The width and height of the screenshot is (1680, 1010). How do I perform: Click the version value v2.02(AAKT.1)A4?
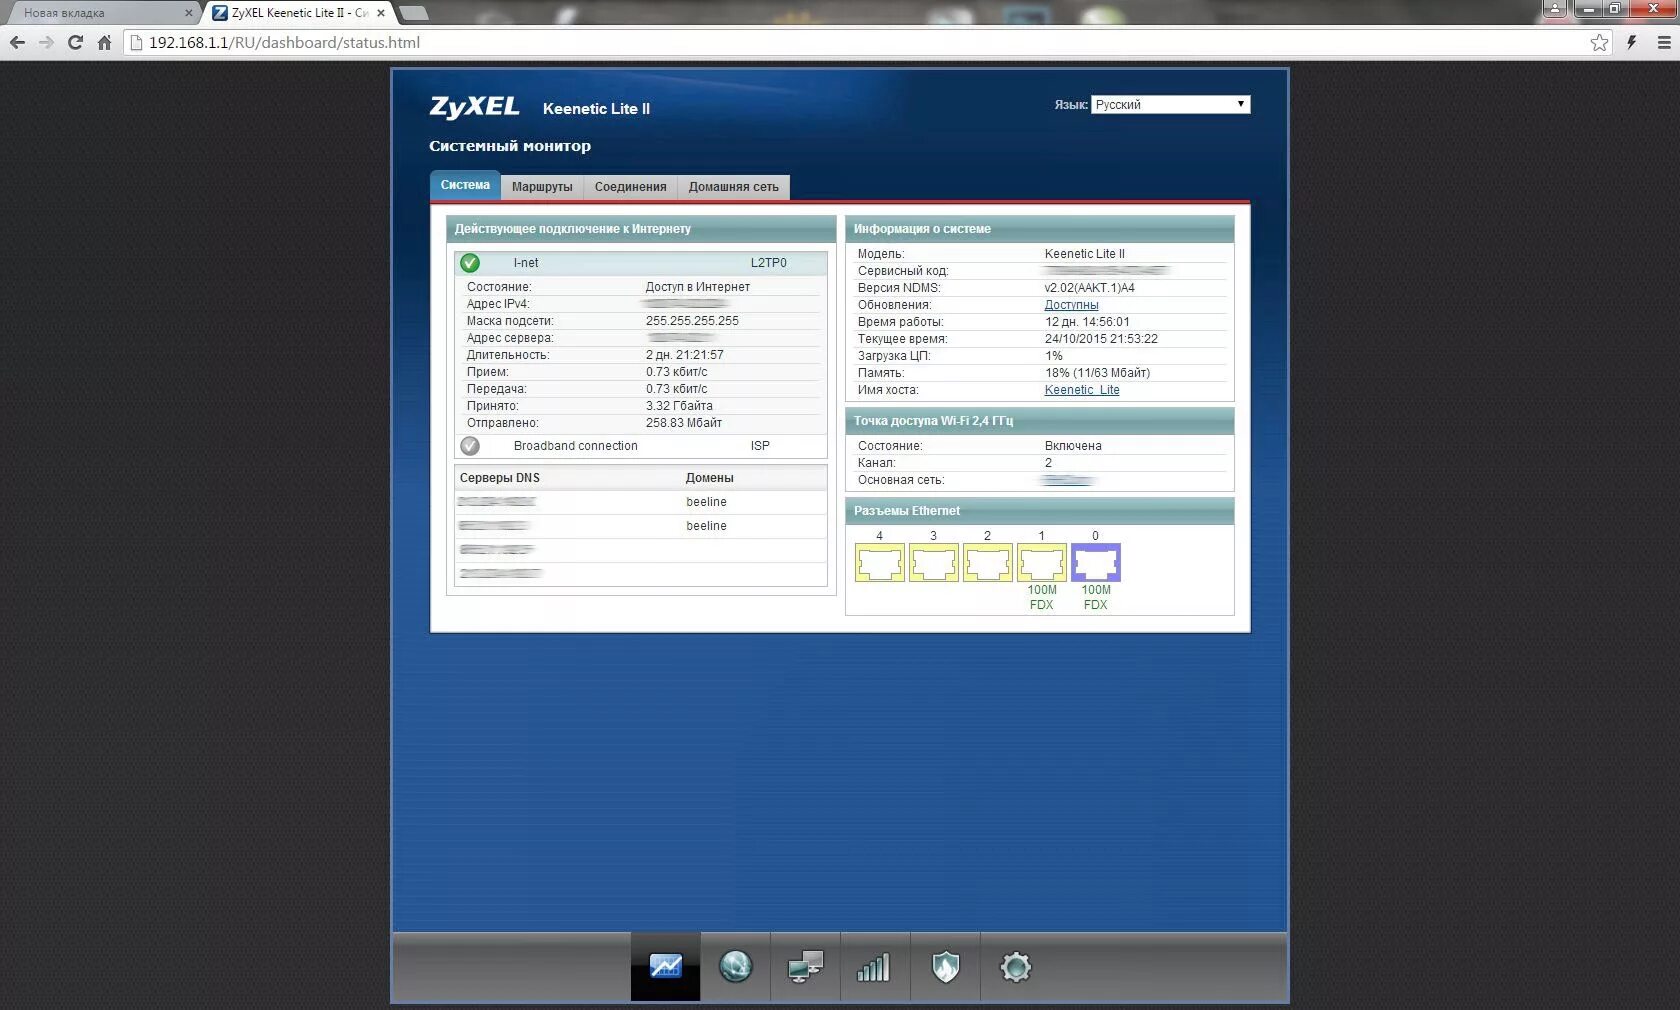[x=1089, y=288]
